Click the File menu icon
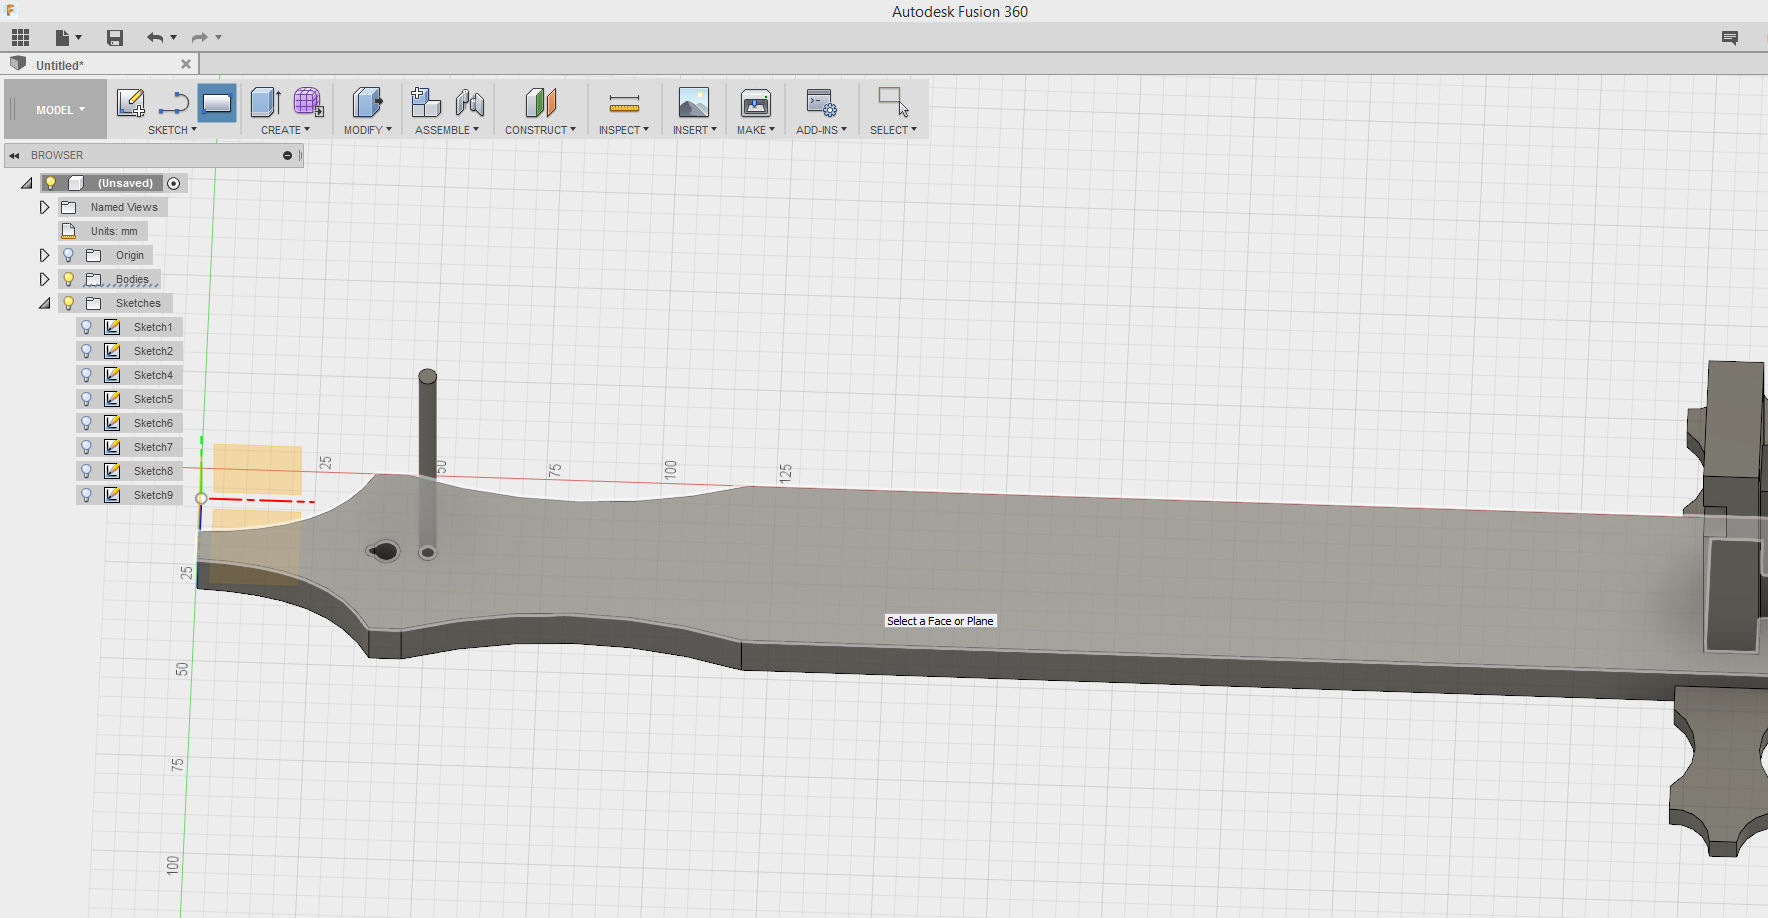The width and height of the screenshot is (1768, 918). tap(62, 38)
